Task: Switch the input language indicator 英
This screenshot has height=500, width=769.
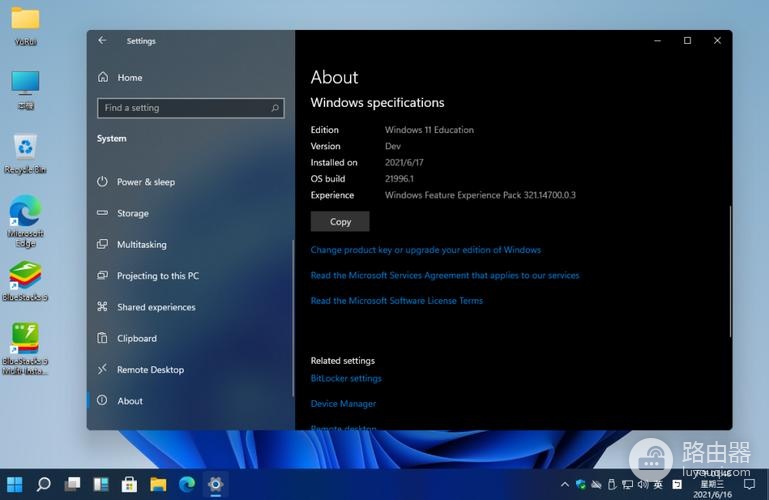Action: pos(658,485)
